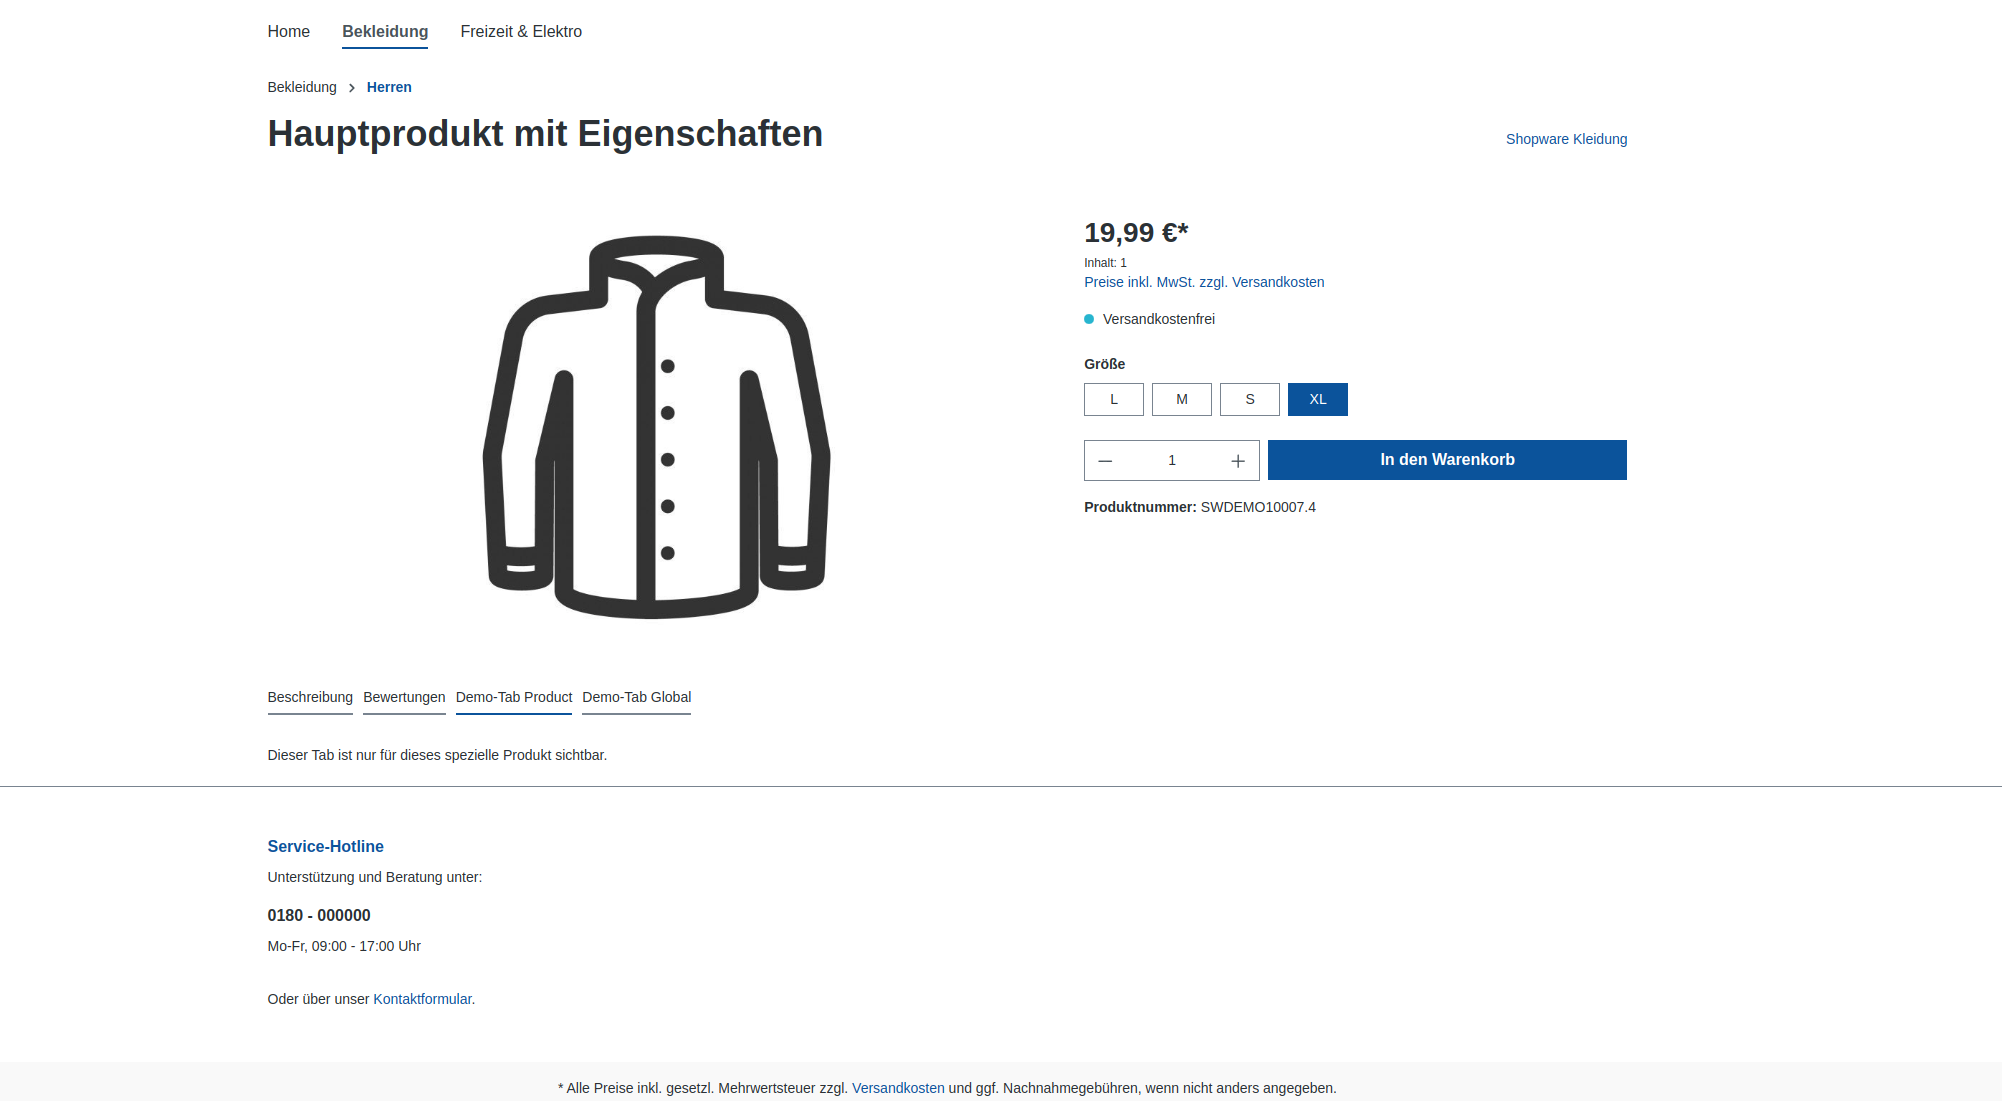Image resolution: width=2002 pixels, height=1101 pixels.
Task: Select size L option
Action: [1114, 399]
